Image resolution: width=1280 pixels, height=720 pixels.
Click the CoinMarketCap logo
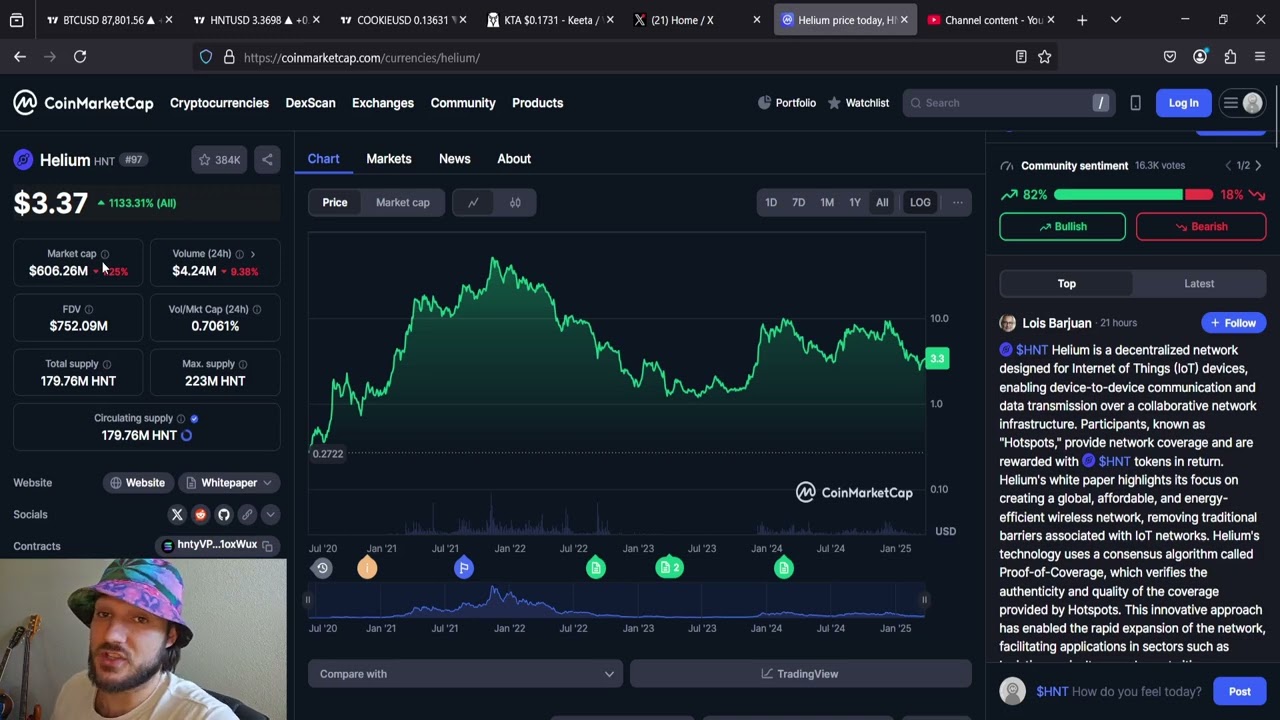pyautogui.click(x=83, y=103)
